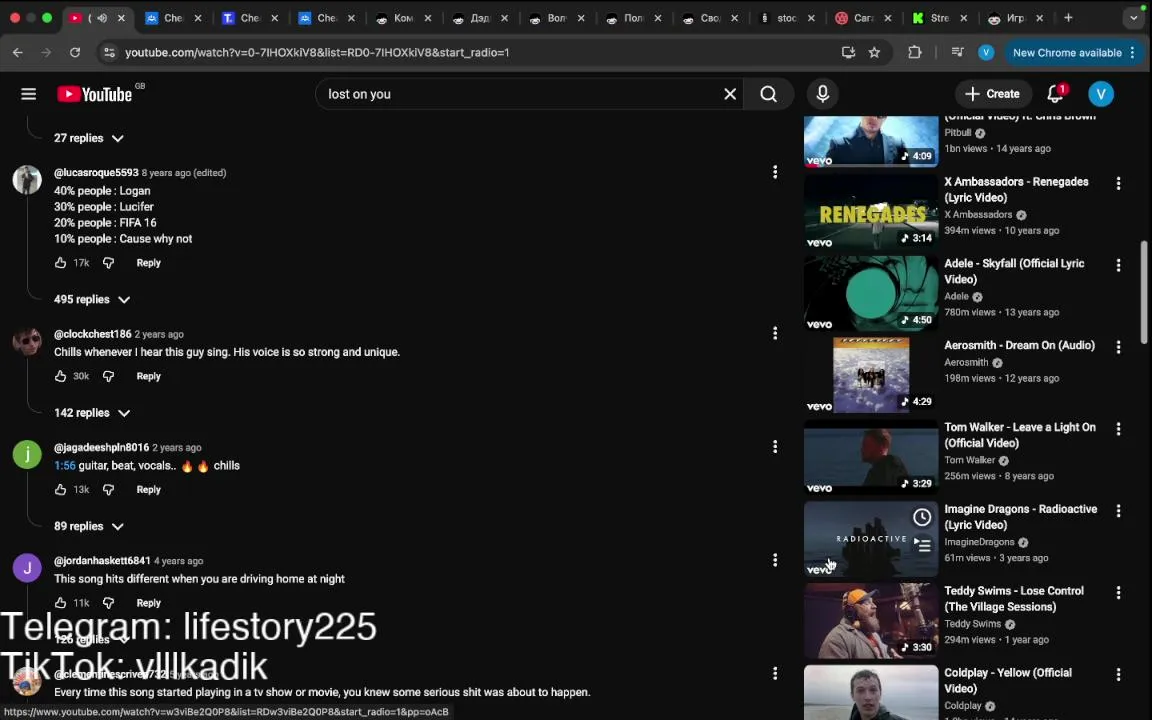Reload the page in Chrome
Image resolution: width=1152 pixels, height=720 pixels.
click(75, 52)
